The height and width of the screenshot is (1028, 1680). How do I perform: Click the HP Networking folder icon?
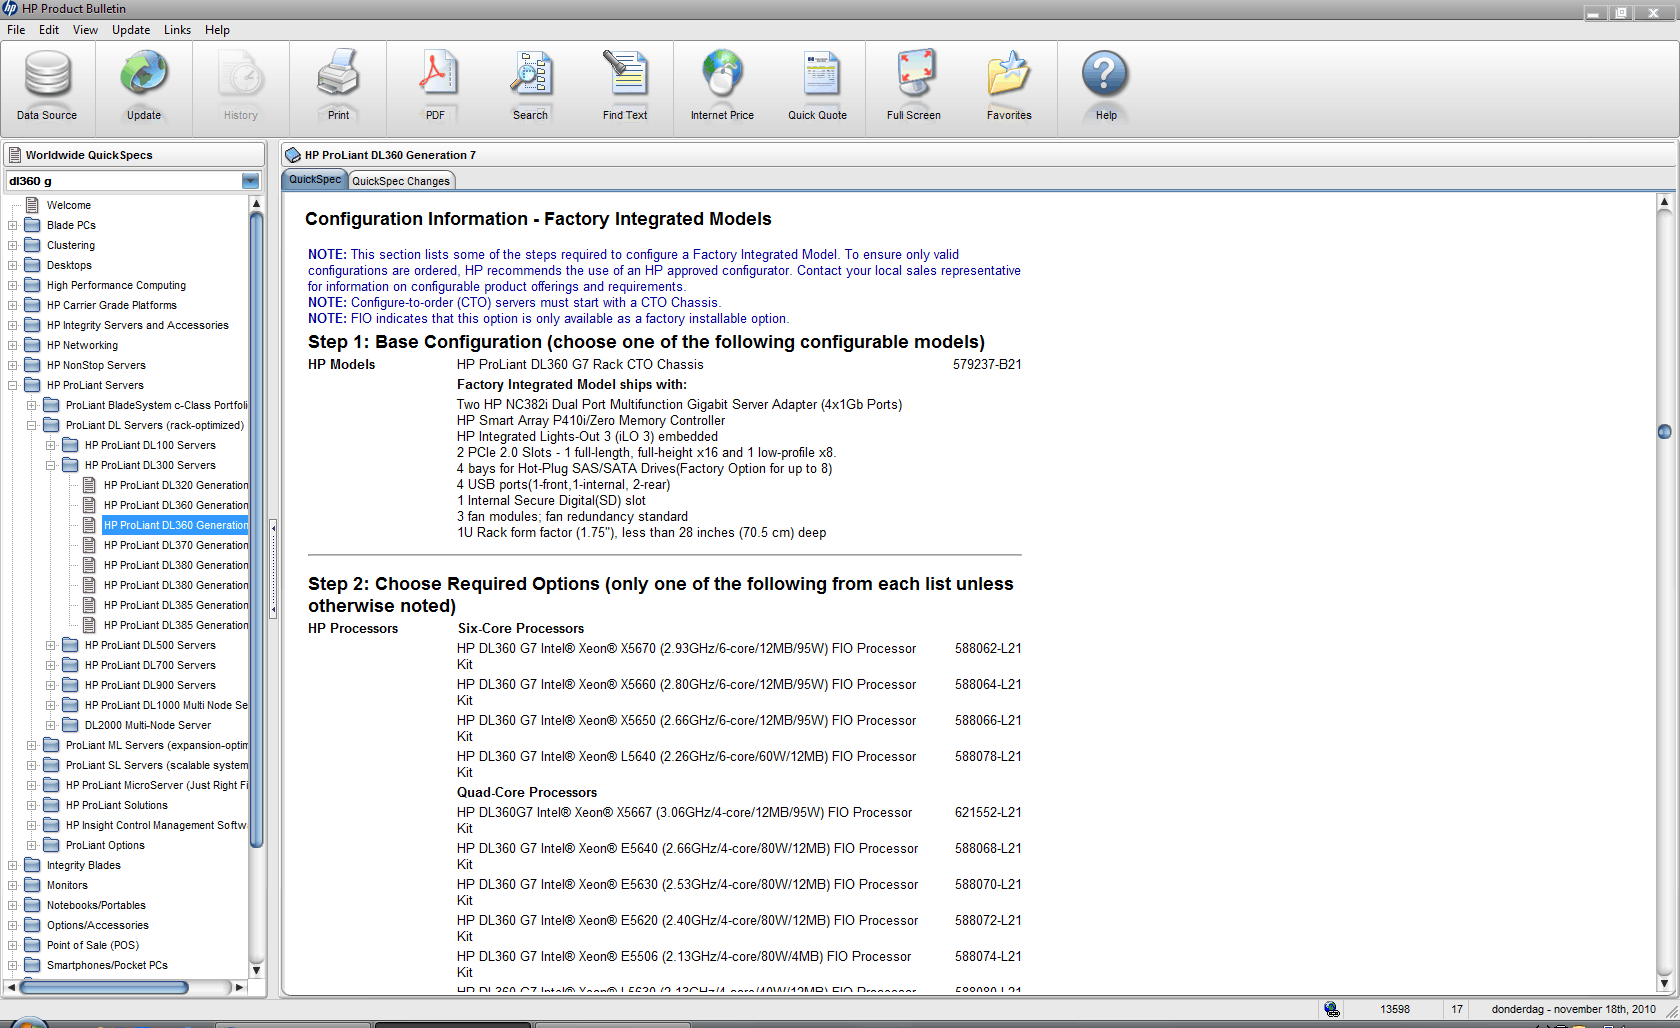point(33,345)
